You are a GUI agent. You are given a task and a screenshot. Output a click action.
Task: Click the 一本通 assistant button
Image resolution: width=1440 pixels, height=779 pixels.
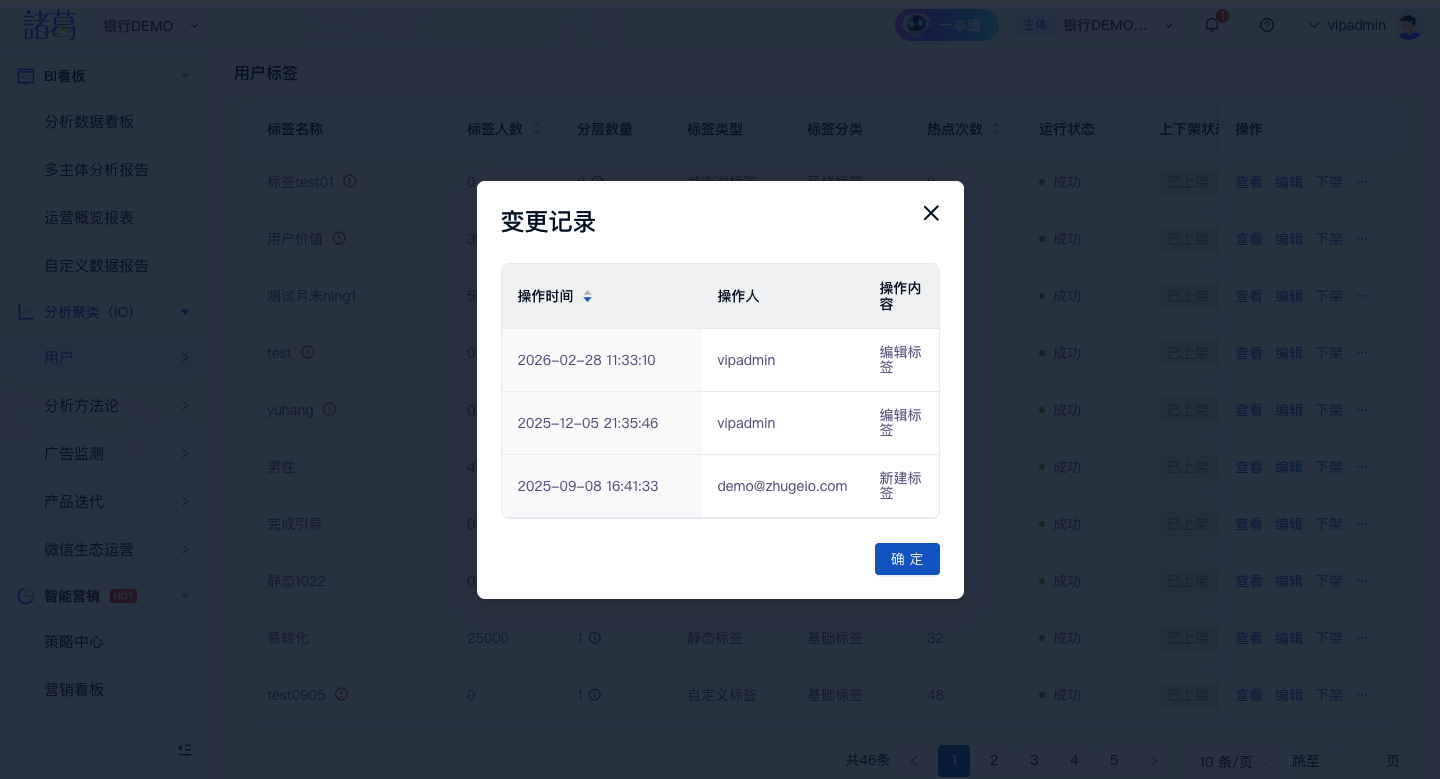click(946, 25)
